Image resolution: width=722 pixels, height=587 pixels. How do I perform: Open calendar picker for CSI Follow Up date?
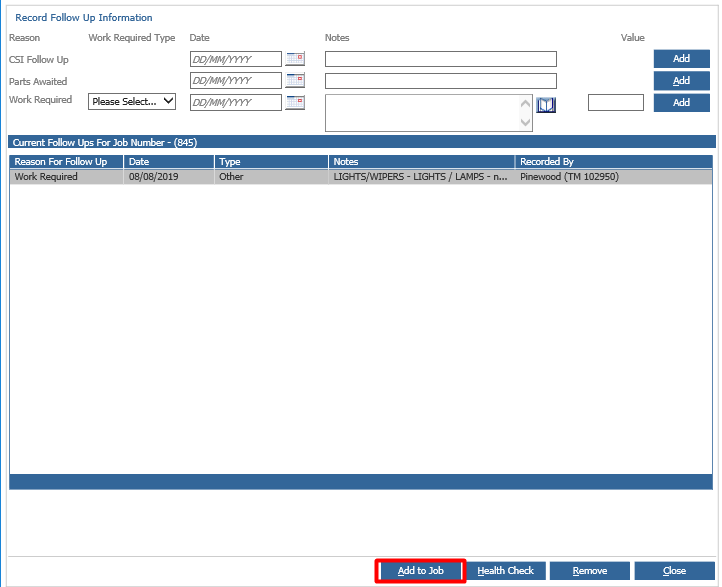pos(295,59)
